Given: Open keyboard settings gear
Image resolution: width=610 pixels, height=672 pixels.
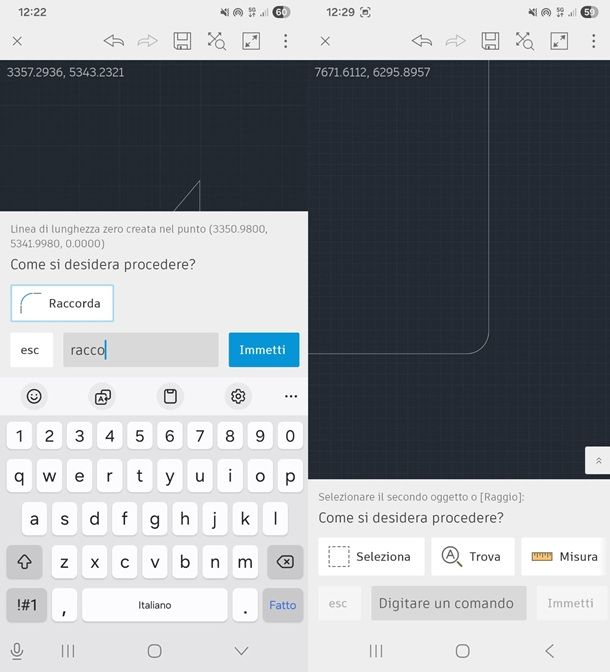Looking at the screenshot, I should [x=238, y=396].
